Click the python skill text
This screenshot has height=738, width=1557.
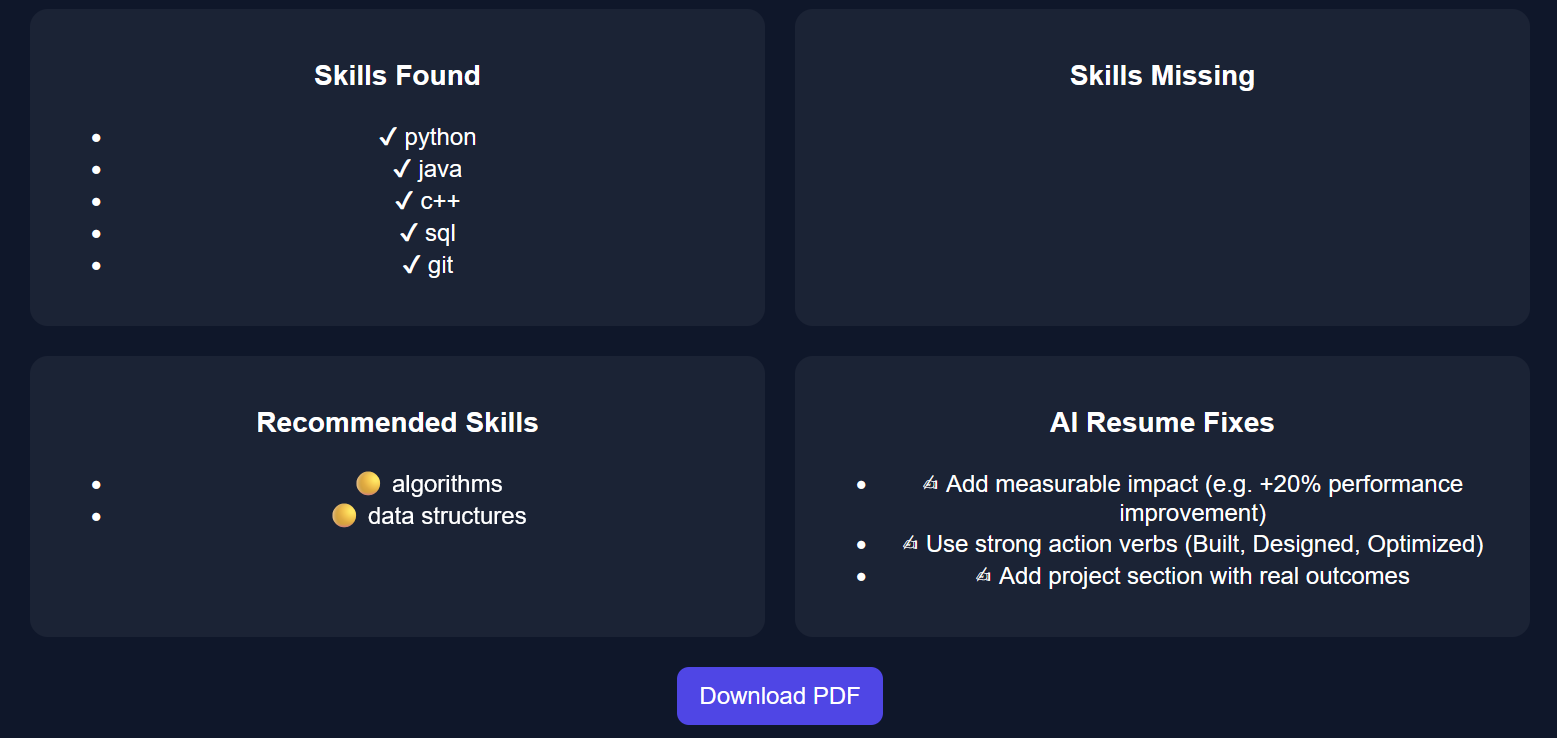[x=440, y=137]
